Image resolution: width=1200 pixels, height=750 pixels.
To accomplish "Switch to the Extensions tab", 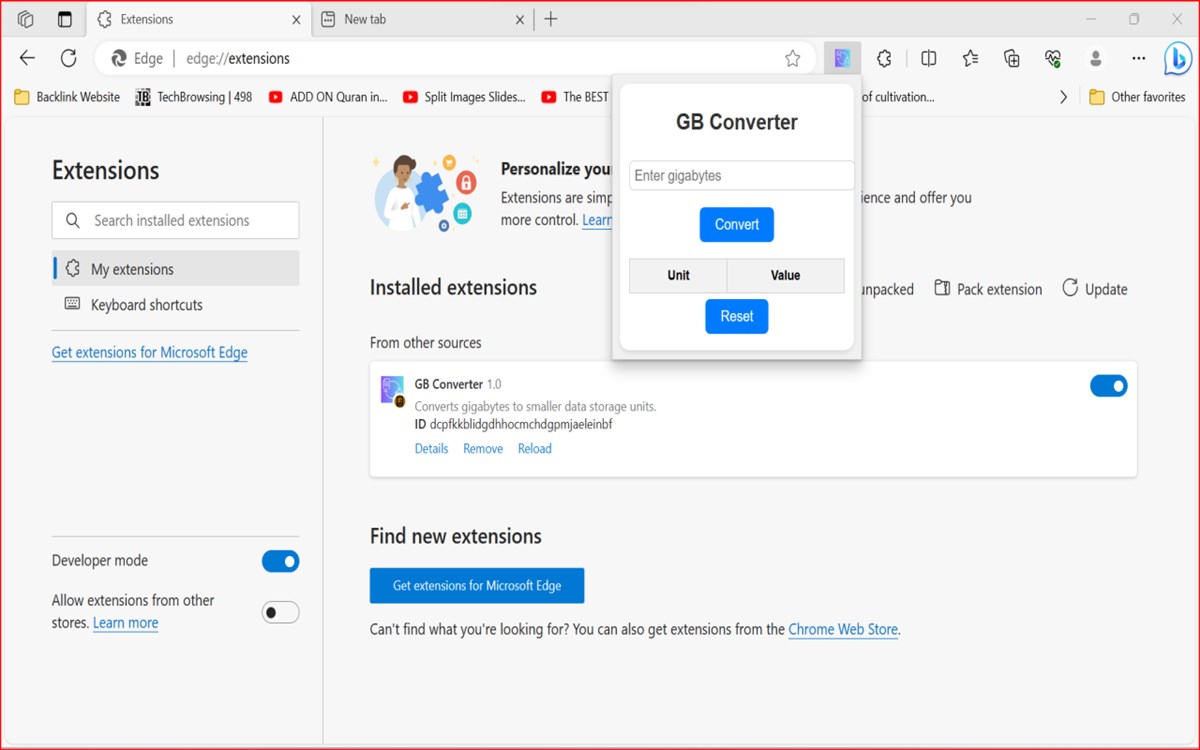I will click(199, 19).
